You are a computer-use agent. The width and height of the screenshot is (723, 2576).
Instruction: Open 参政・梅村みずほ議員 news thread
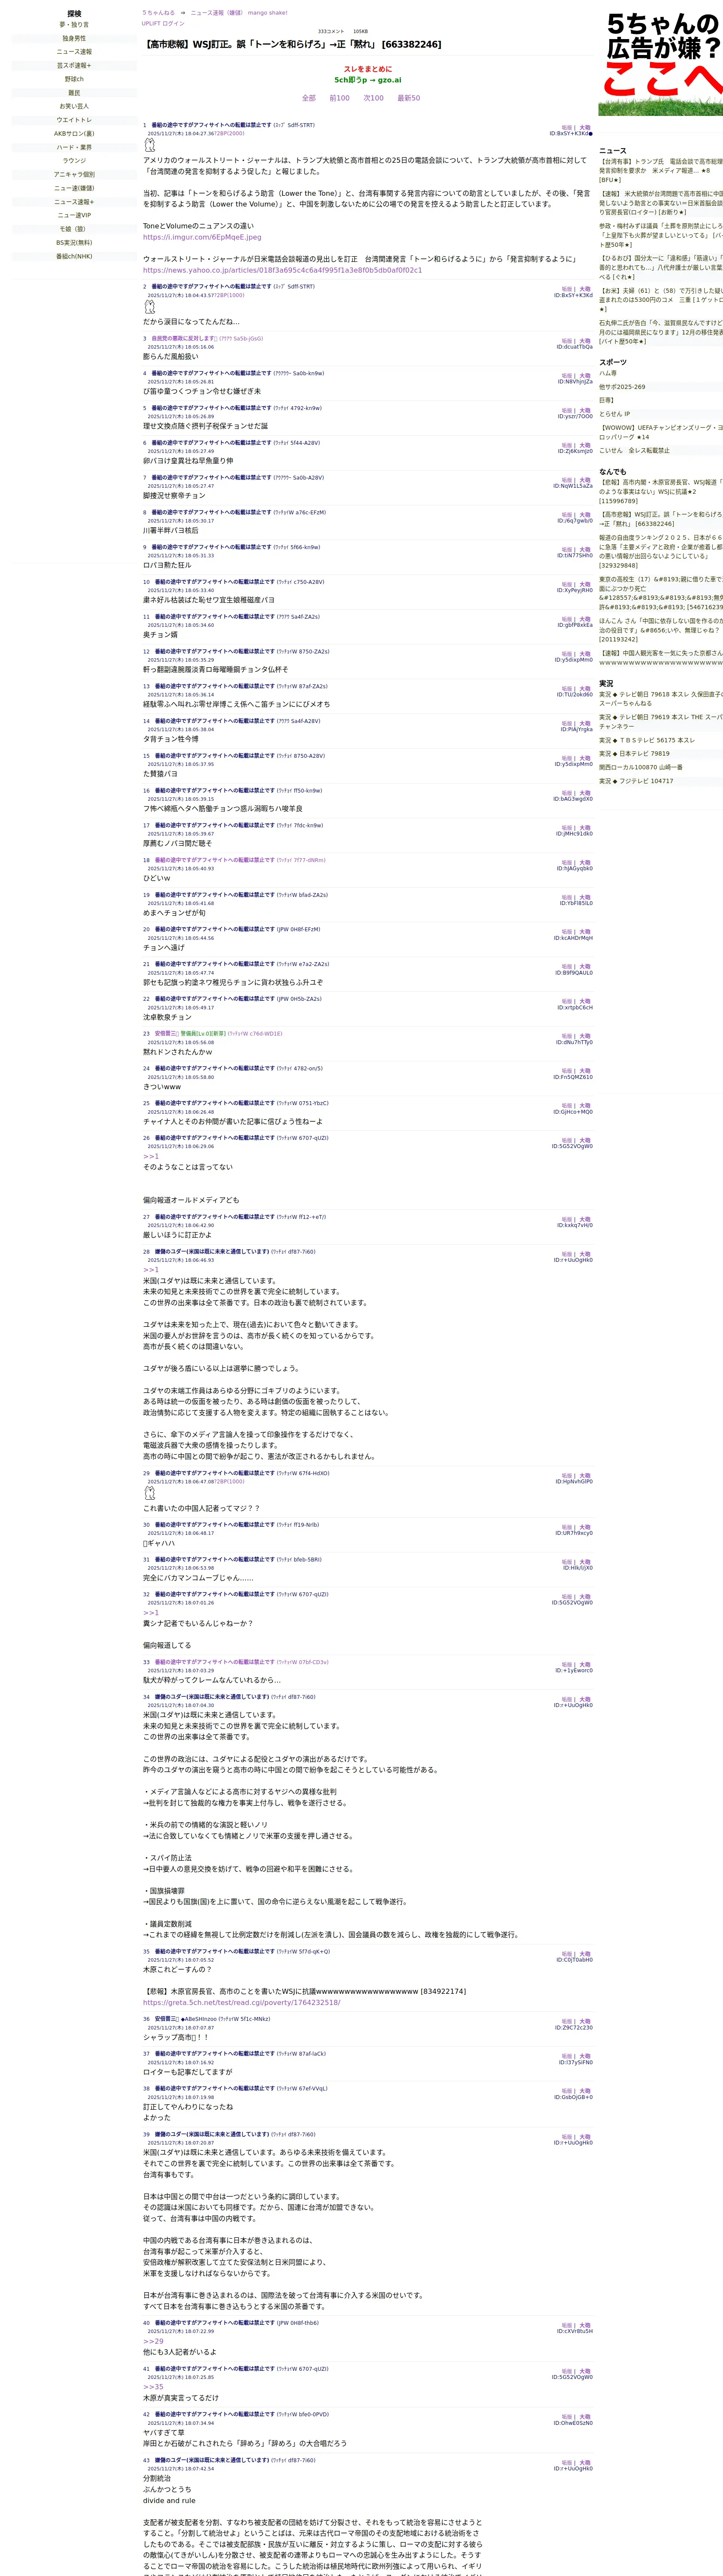coord(661,235)
